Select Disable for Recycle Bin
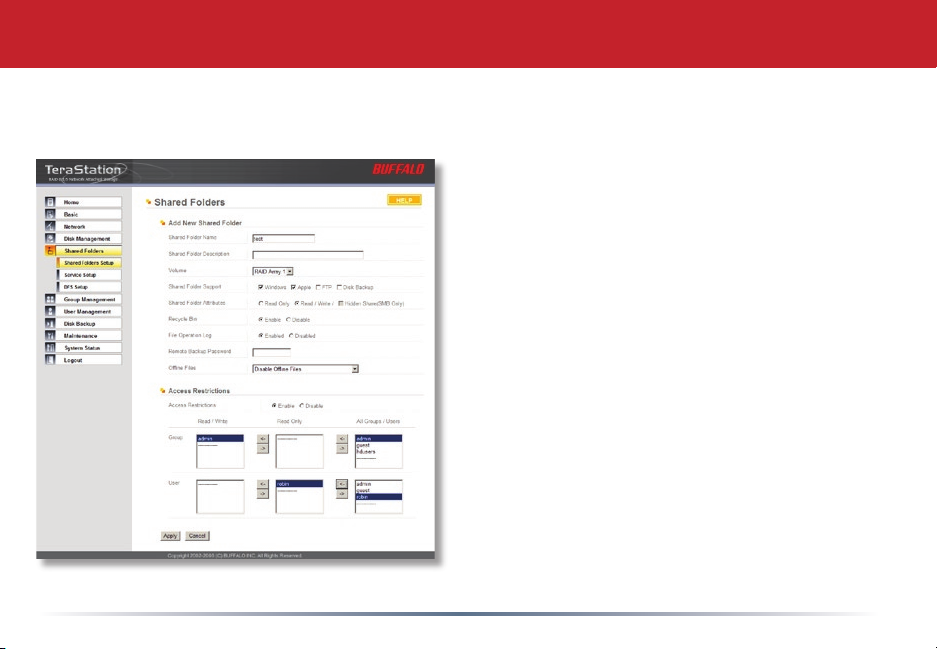The image size is (937, 649). (288, 320)
